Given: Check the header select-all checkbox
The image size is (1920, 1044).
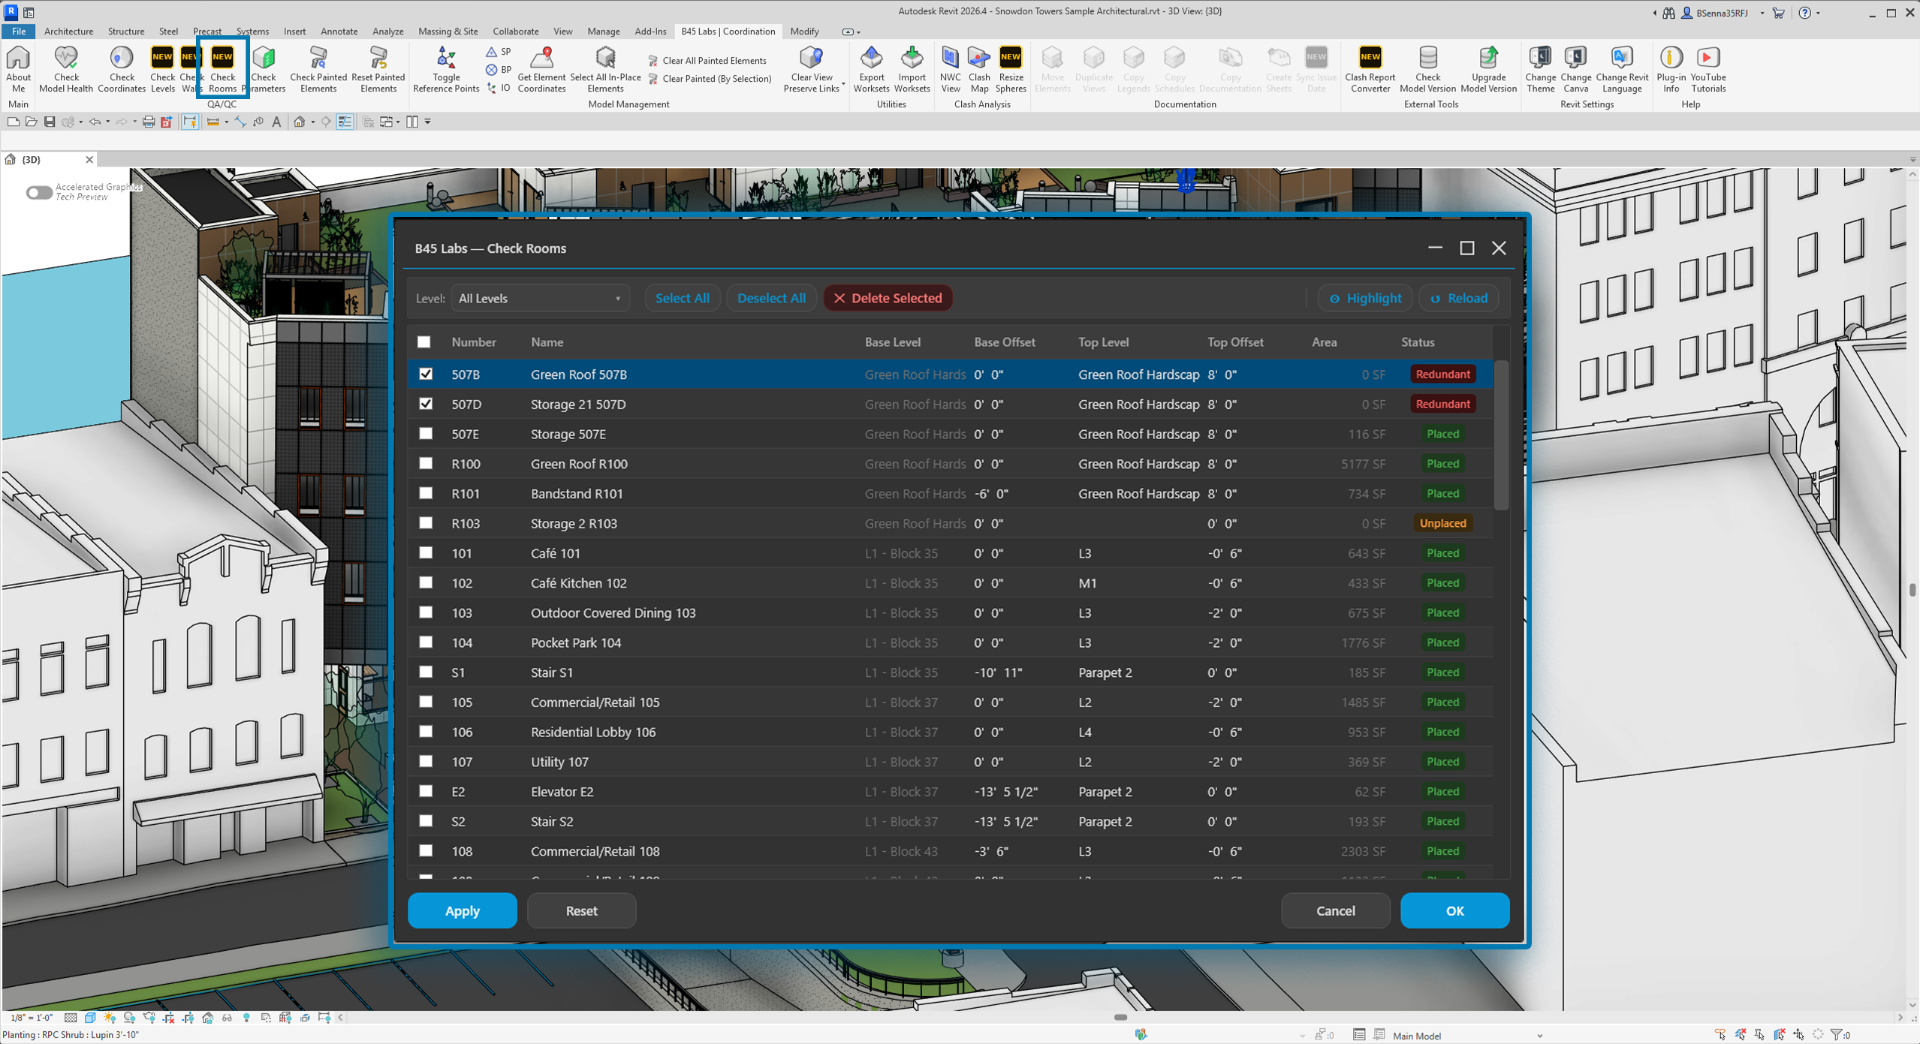Looking at the screenshot, I should tap(424, 342).
